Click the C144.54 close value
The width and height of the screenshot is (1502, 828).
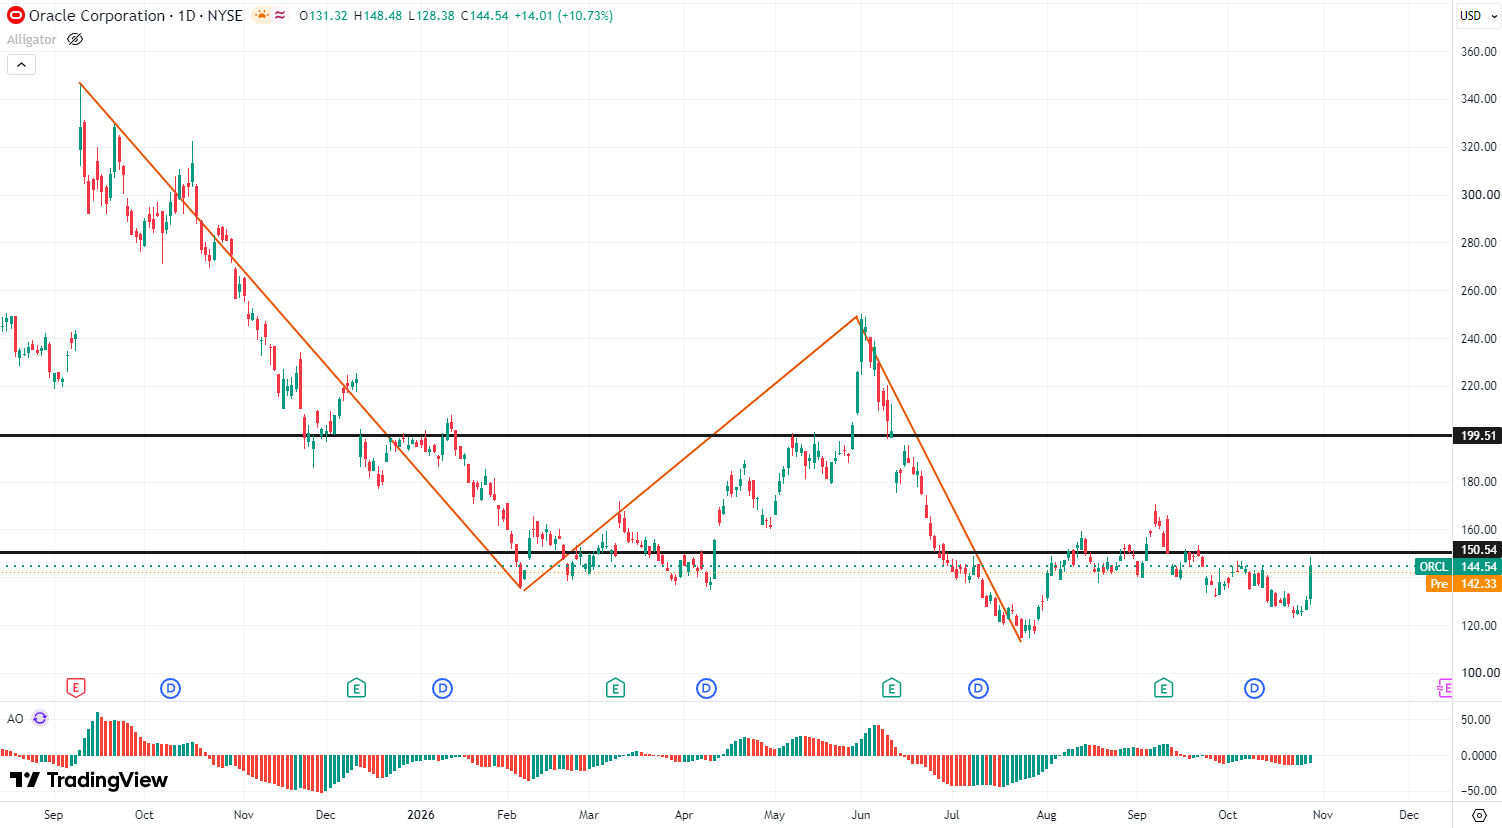(x=484, y=16)
